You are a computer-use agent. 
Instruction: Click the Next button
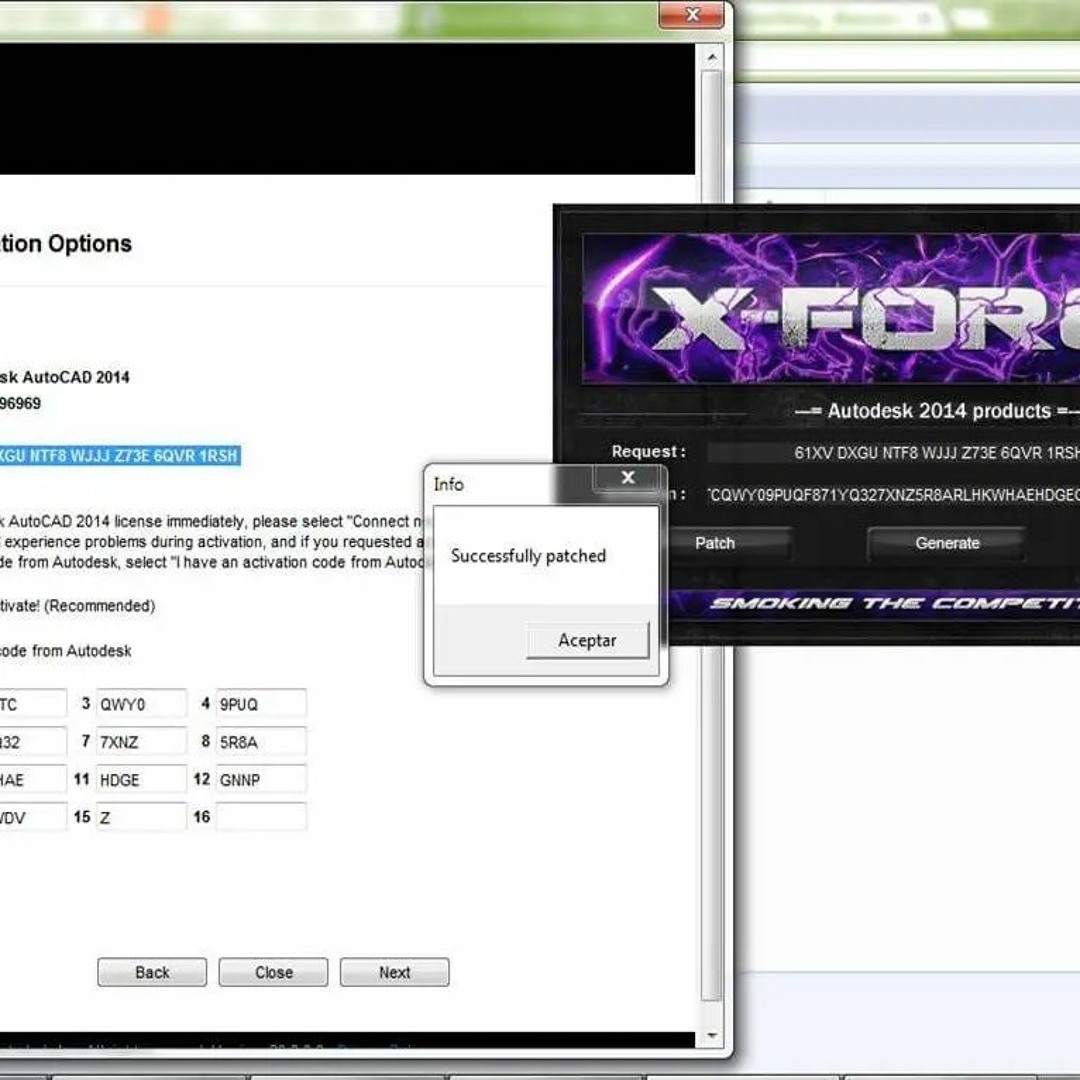click(394, 972)
